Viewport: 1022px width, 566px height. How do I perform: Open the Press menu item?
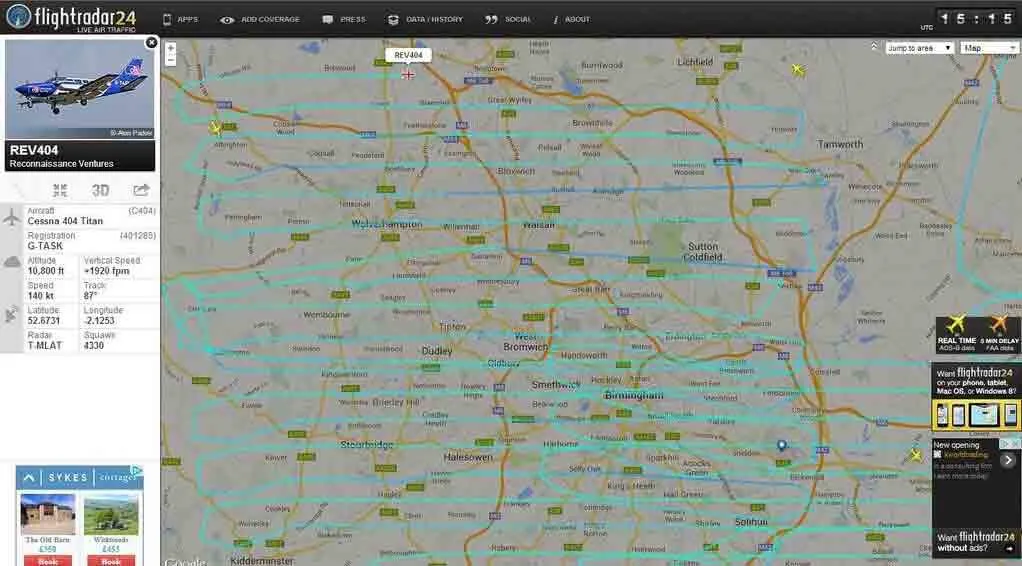pyautogui.click(x=343, y=20)
